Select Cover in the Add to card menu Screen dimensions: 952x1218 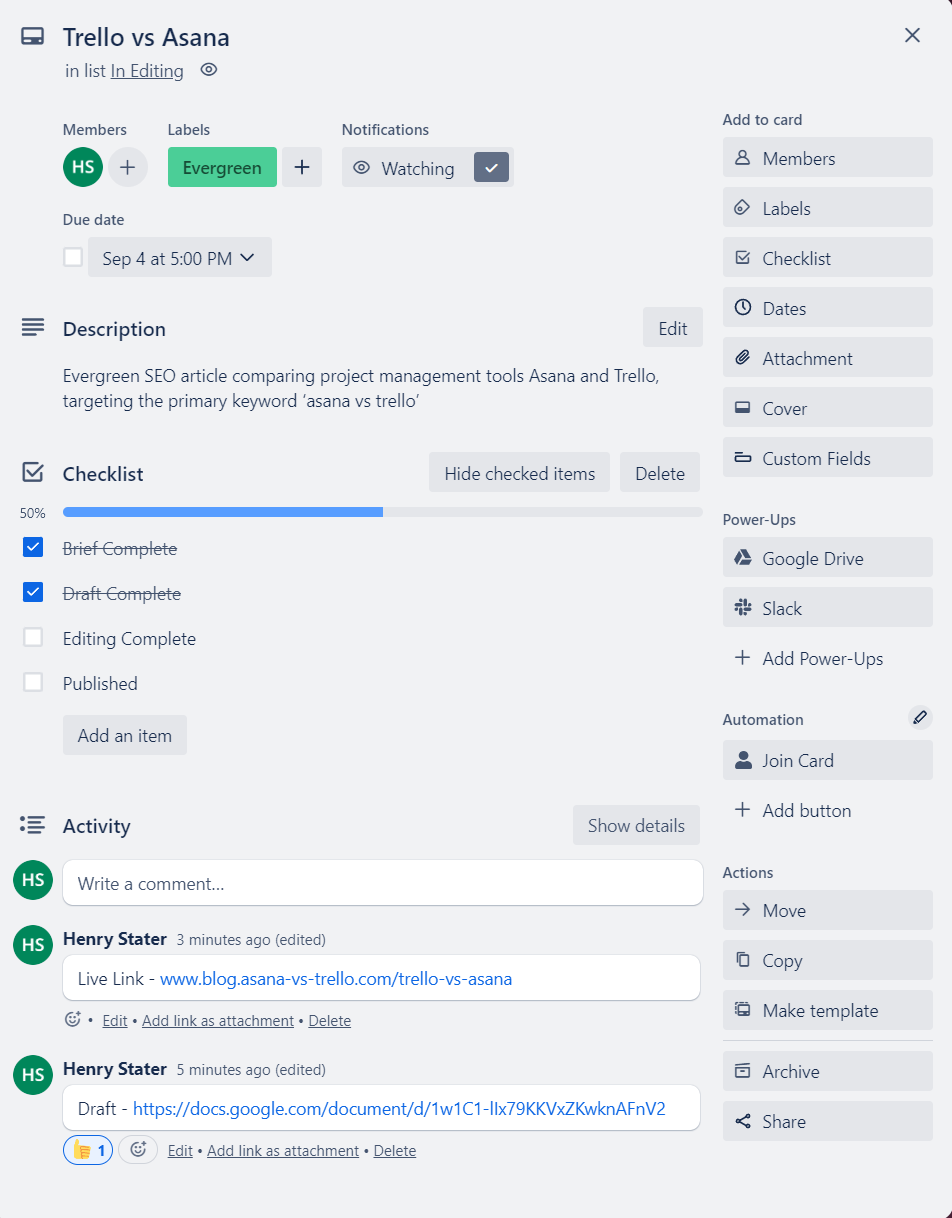827,408
